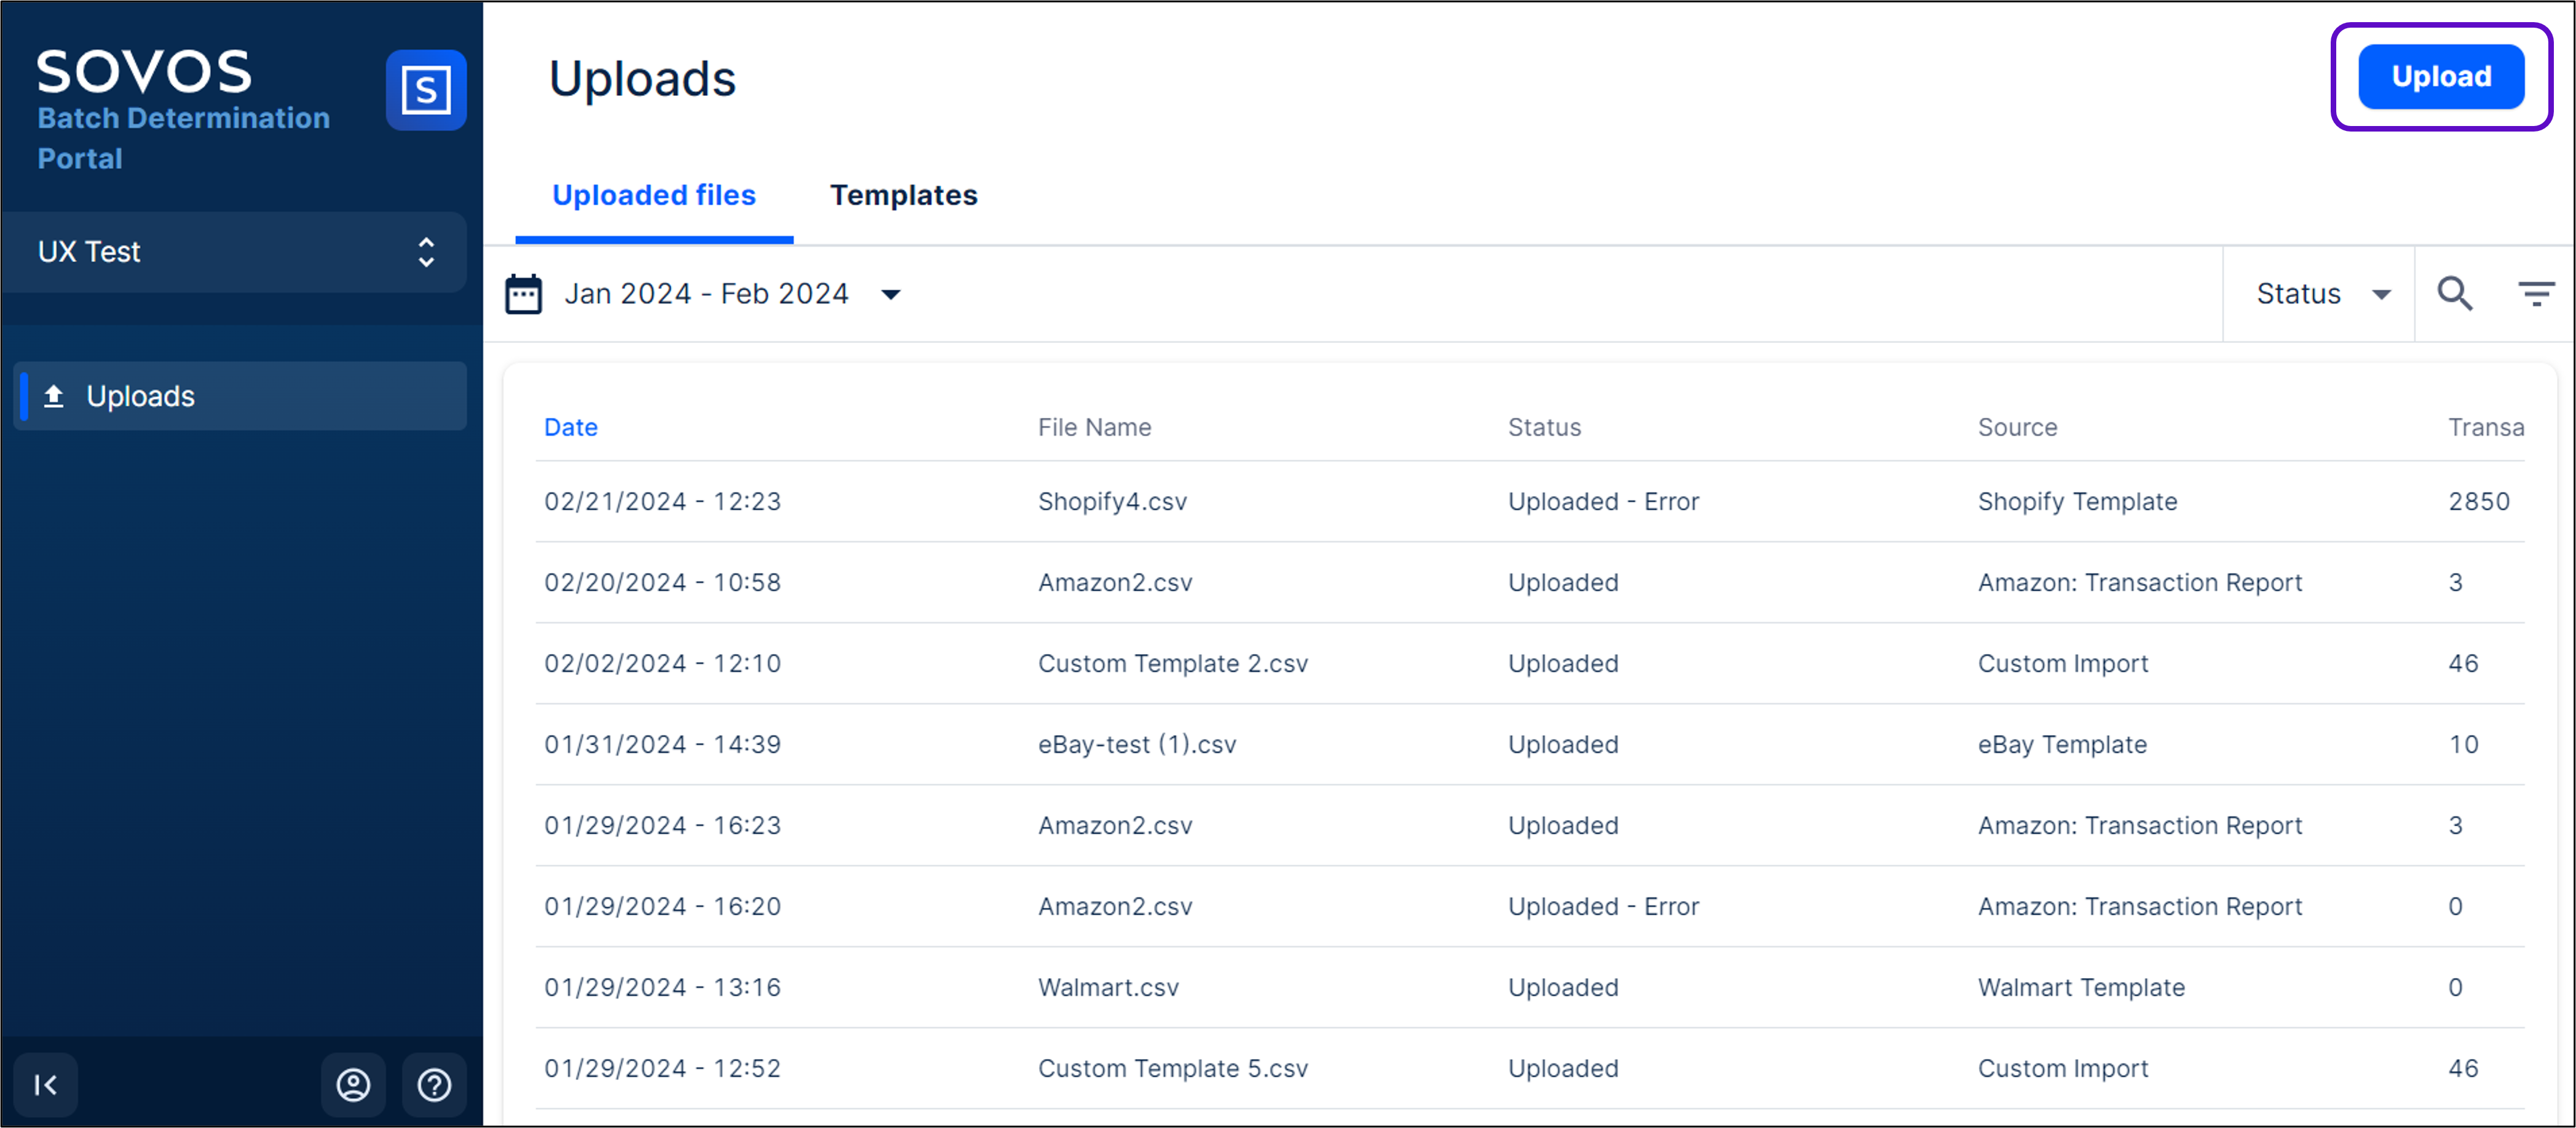Screen dimensions: 2576x1128
Task: Open the user account profile icon
Action: (x=353, y=1085)
